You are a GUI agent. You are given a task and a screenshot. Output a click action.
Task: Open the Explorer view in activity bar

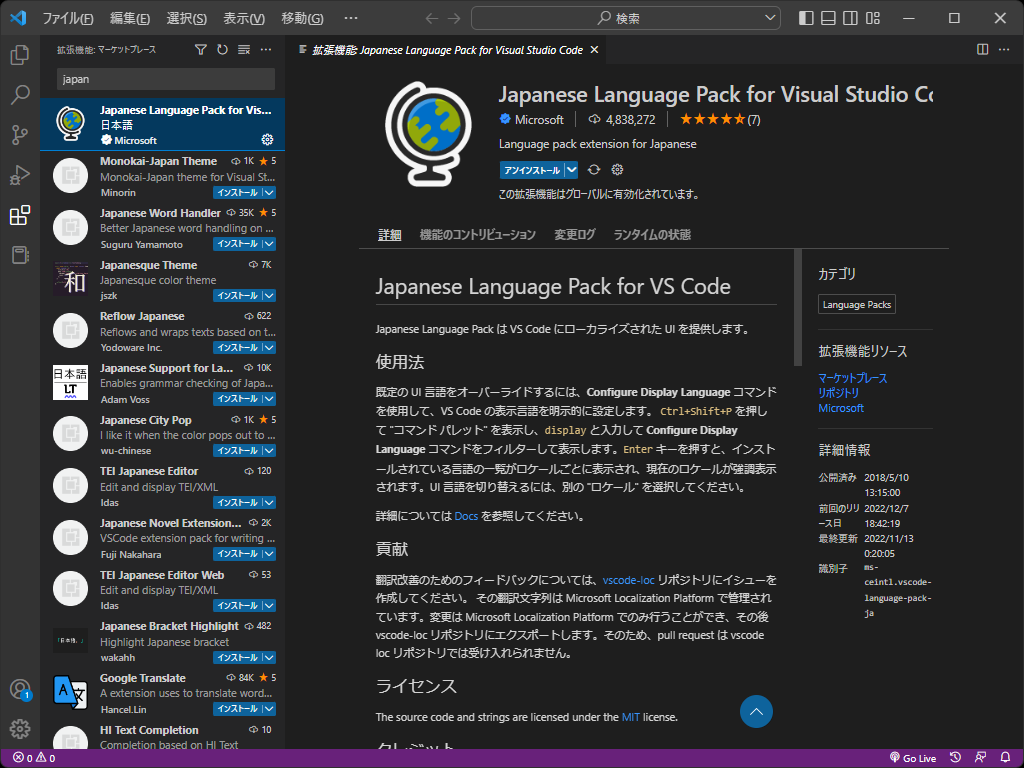(20, 55)
